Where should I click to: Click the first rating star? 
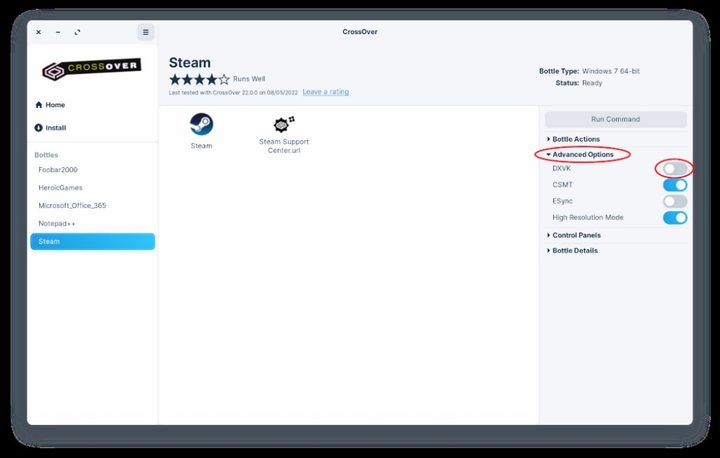[x=175, y=79]
